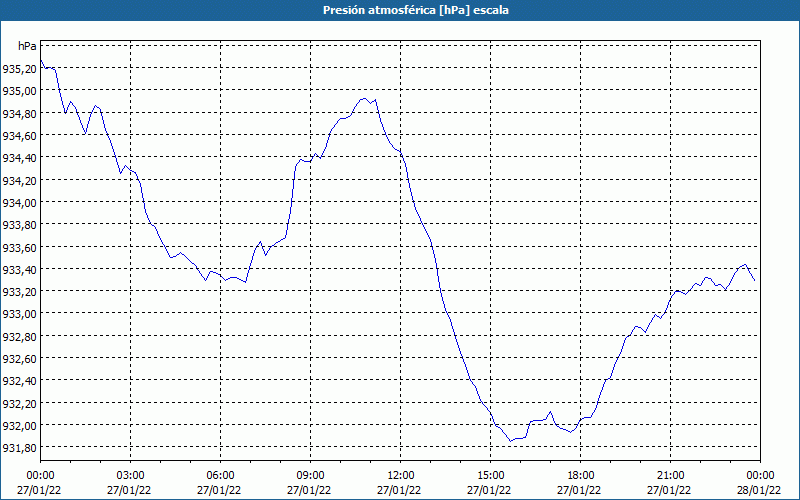Click the 28/01/22 date label
Screen dimensions: 800x500
(759, 490)
